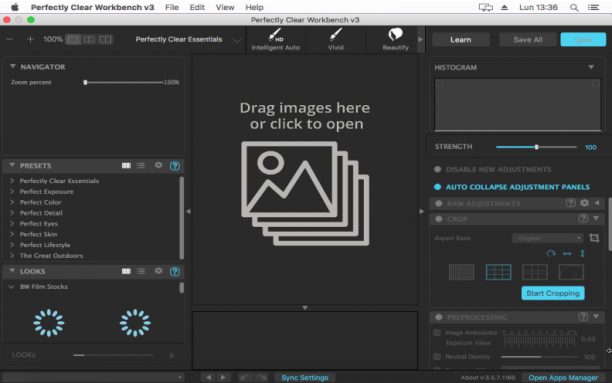Open Presets settings gear
Image resolution: width=612 pixels, height=383 pixels.
click(158, 165)
